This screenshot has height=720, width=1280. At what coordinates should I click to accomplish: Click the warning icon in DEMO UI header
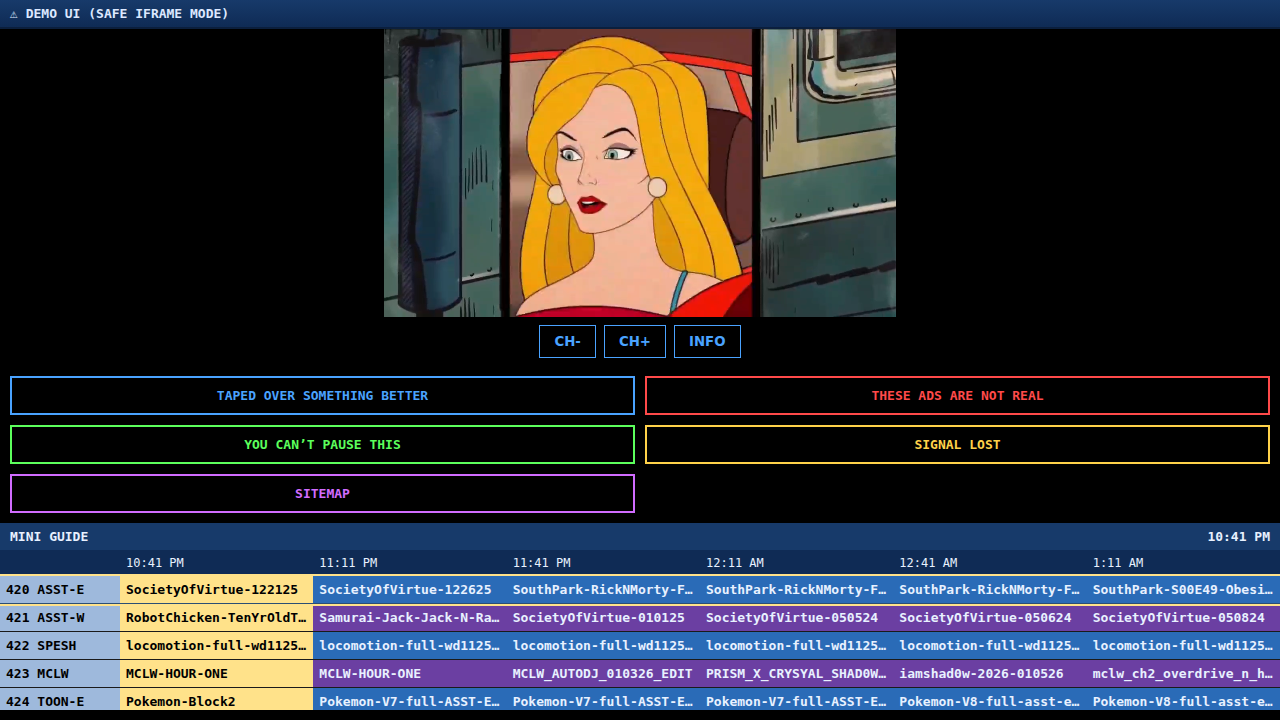click(x=14, y=14)
